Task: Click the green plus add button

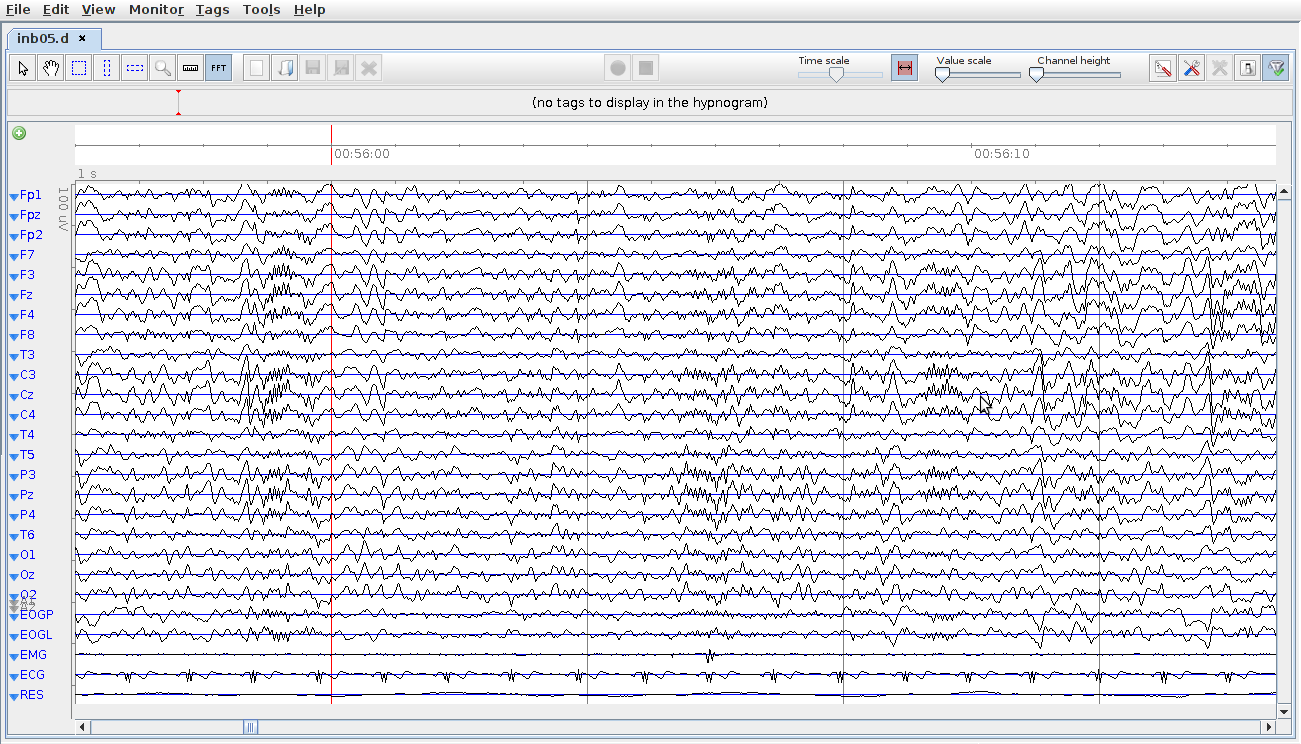Action: (x=19, y=133)
